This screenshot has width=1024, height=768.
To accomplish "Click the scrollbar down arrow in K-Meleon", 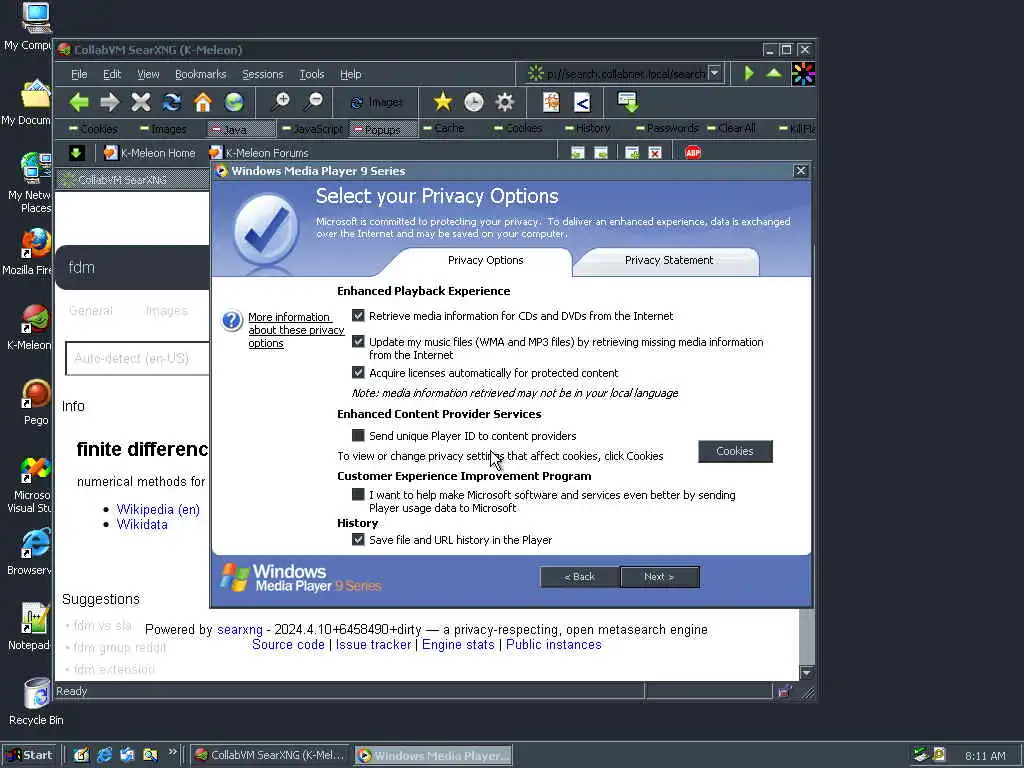I will 807,673.
